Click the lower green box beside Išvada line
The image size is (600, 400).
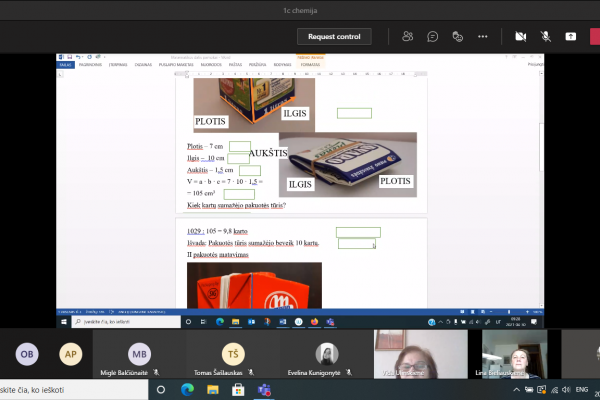(x=357, y=243)
